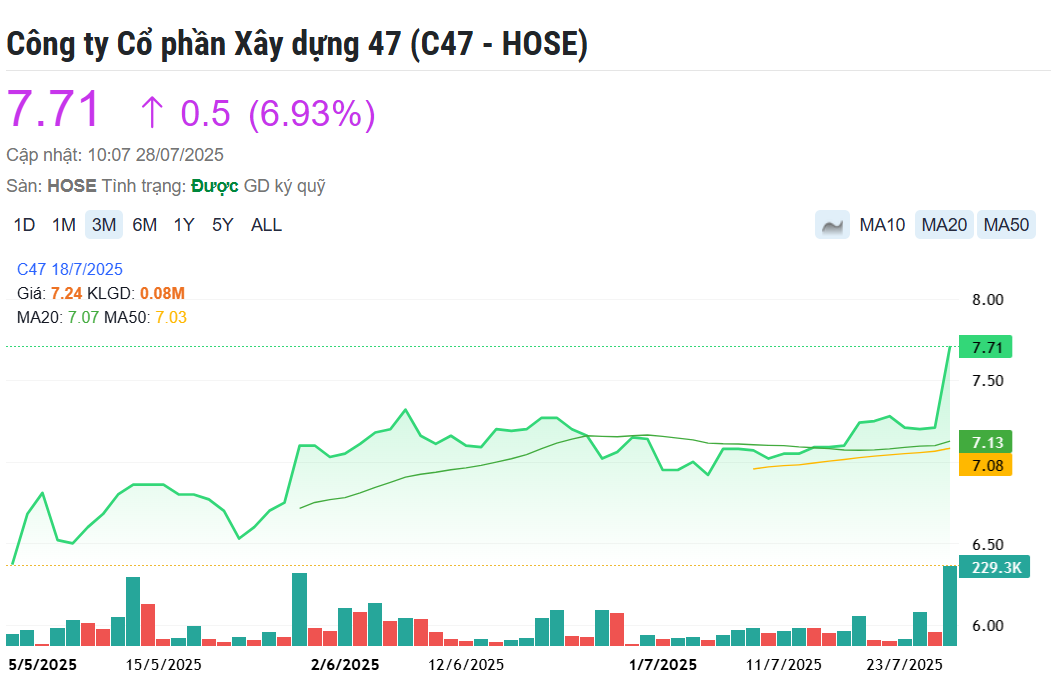Image resolution: width=1051 pixels, height=689 pixels.
Task: Click the 7.71 current price label on axis
Action: 985,347
